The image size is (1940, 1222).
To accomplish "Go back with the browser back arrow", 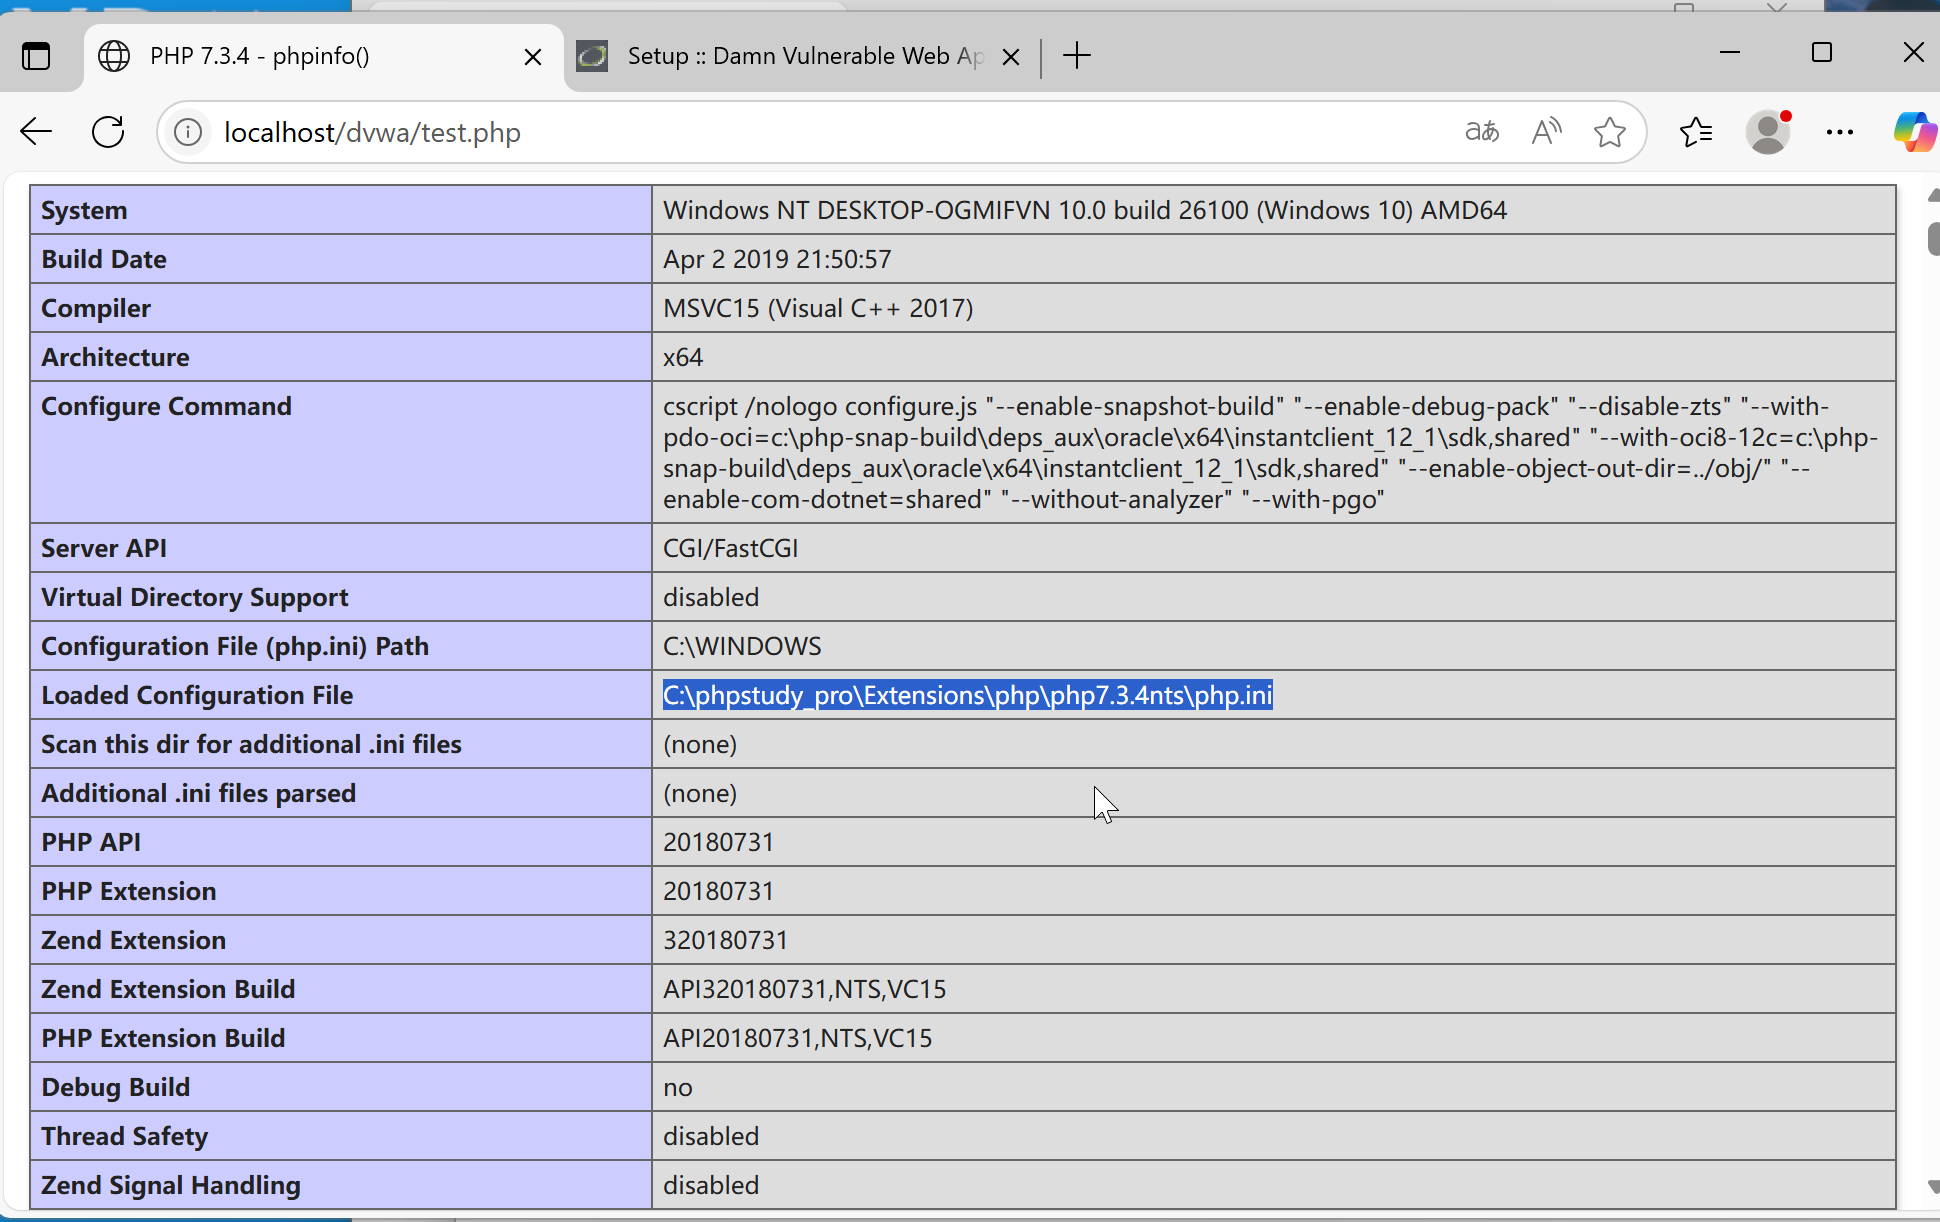I will pyautogui.click(x=36, y=132).
